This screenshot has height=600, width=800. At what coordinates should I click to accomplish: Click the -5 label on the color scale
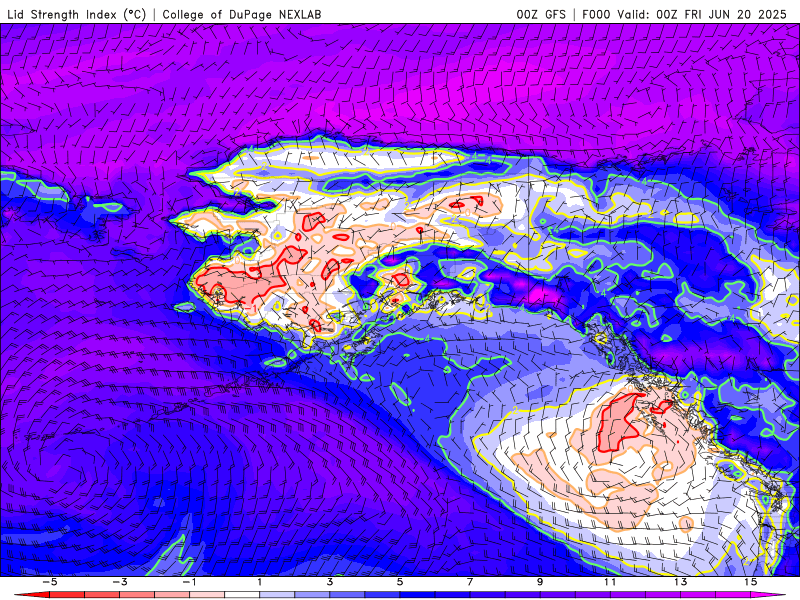[49, 582]
